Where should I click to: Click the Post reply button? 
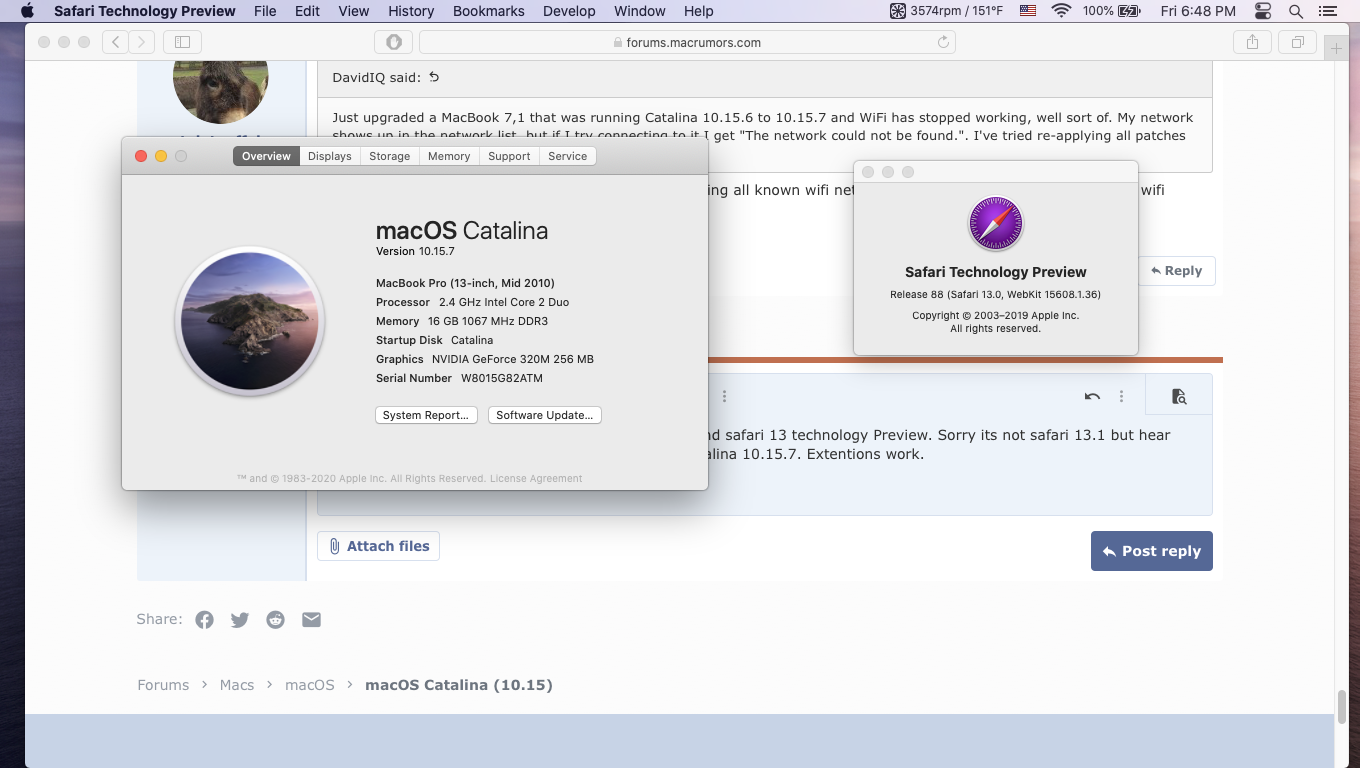[1151, 551]
